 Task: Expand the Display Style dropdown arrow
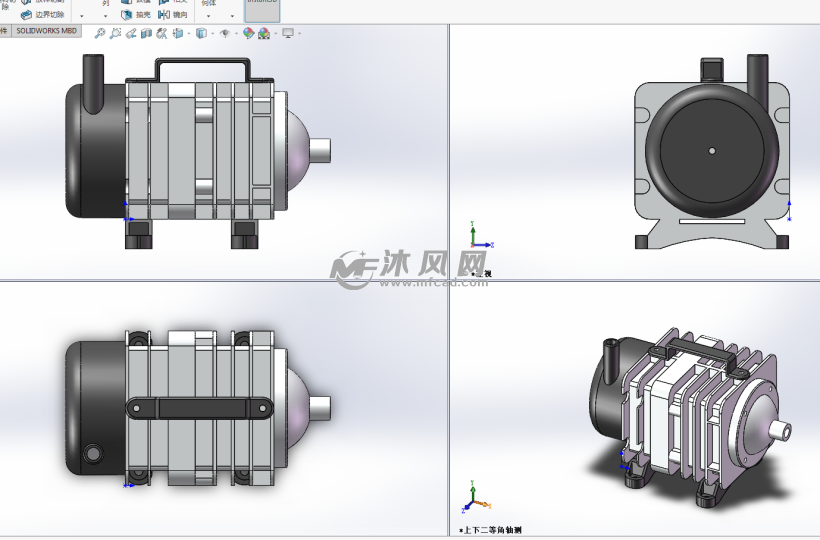coord(212,33)
